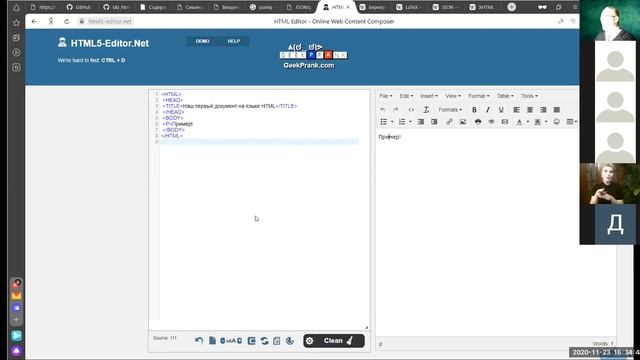Click html5-editor.net address bar
640x360 pixels.
coord(110,21)
